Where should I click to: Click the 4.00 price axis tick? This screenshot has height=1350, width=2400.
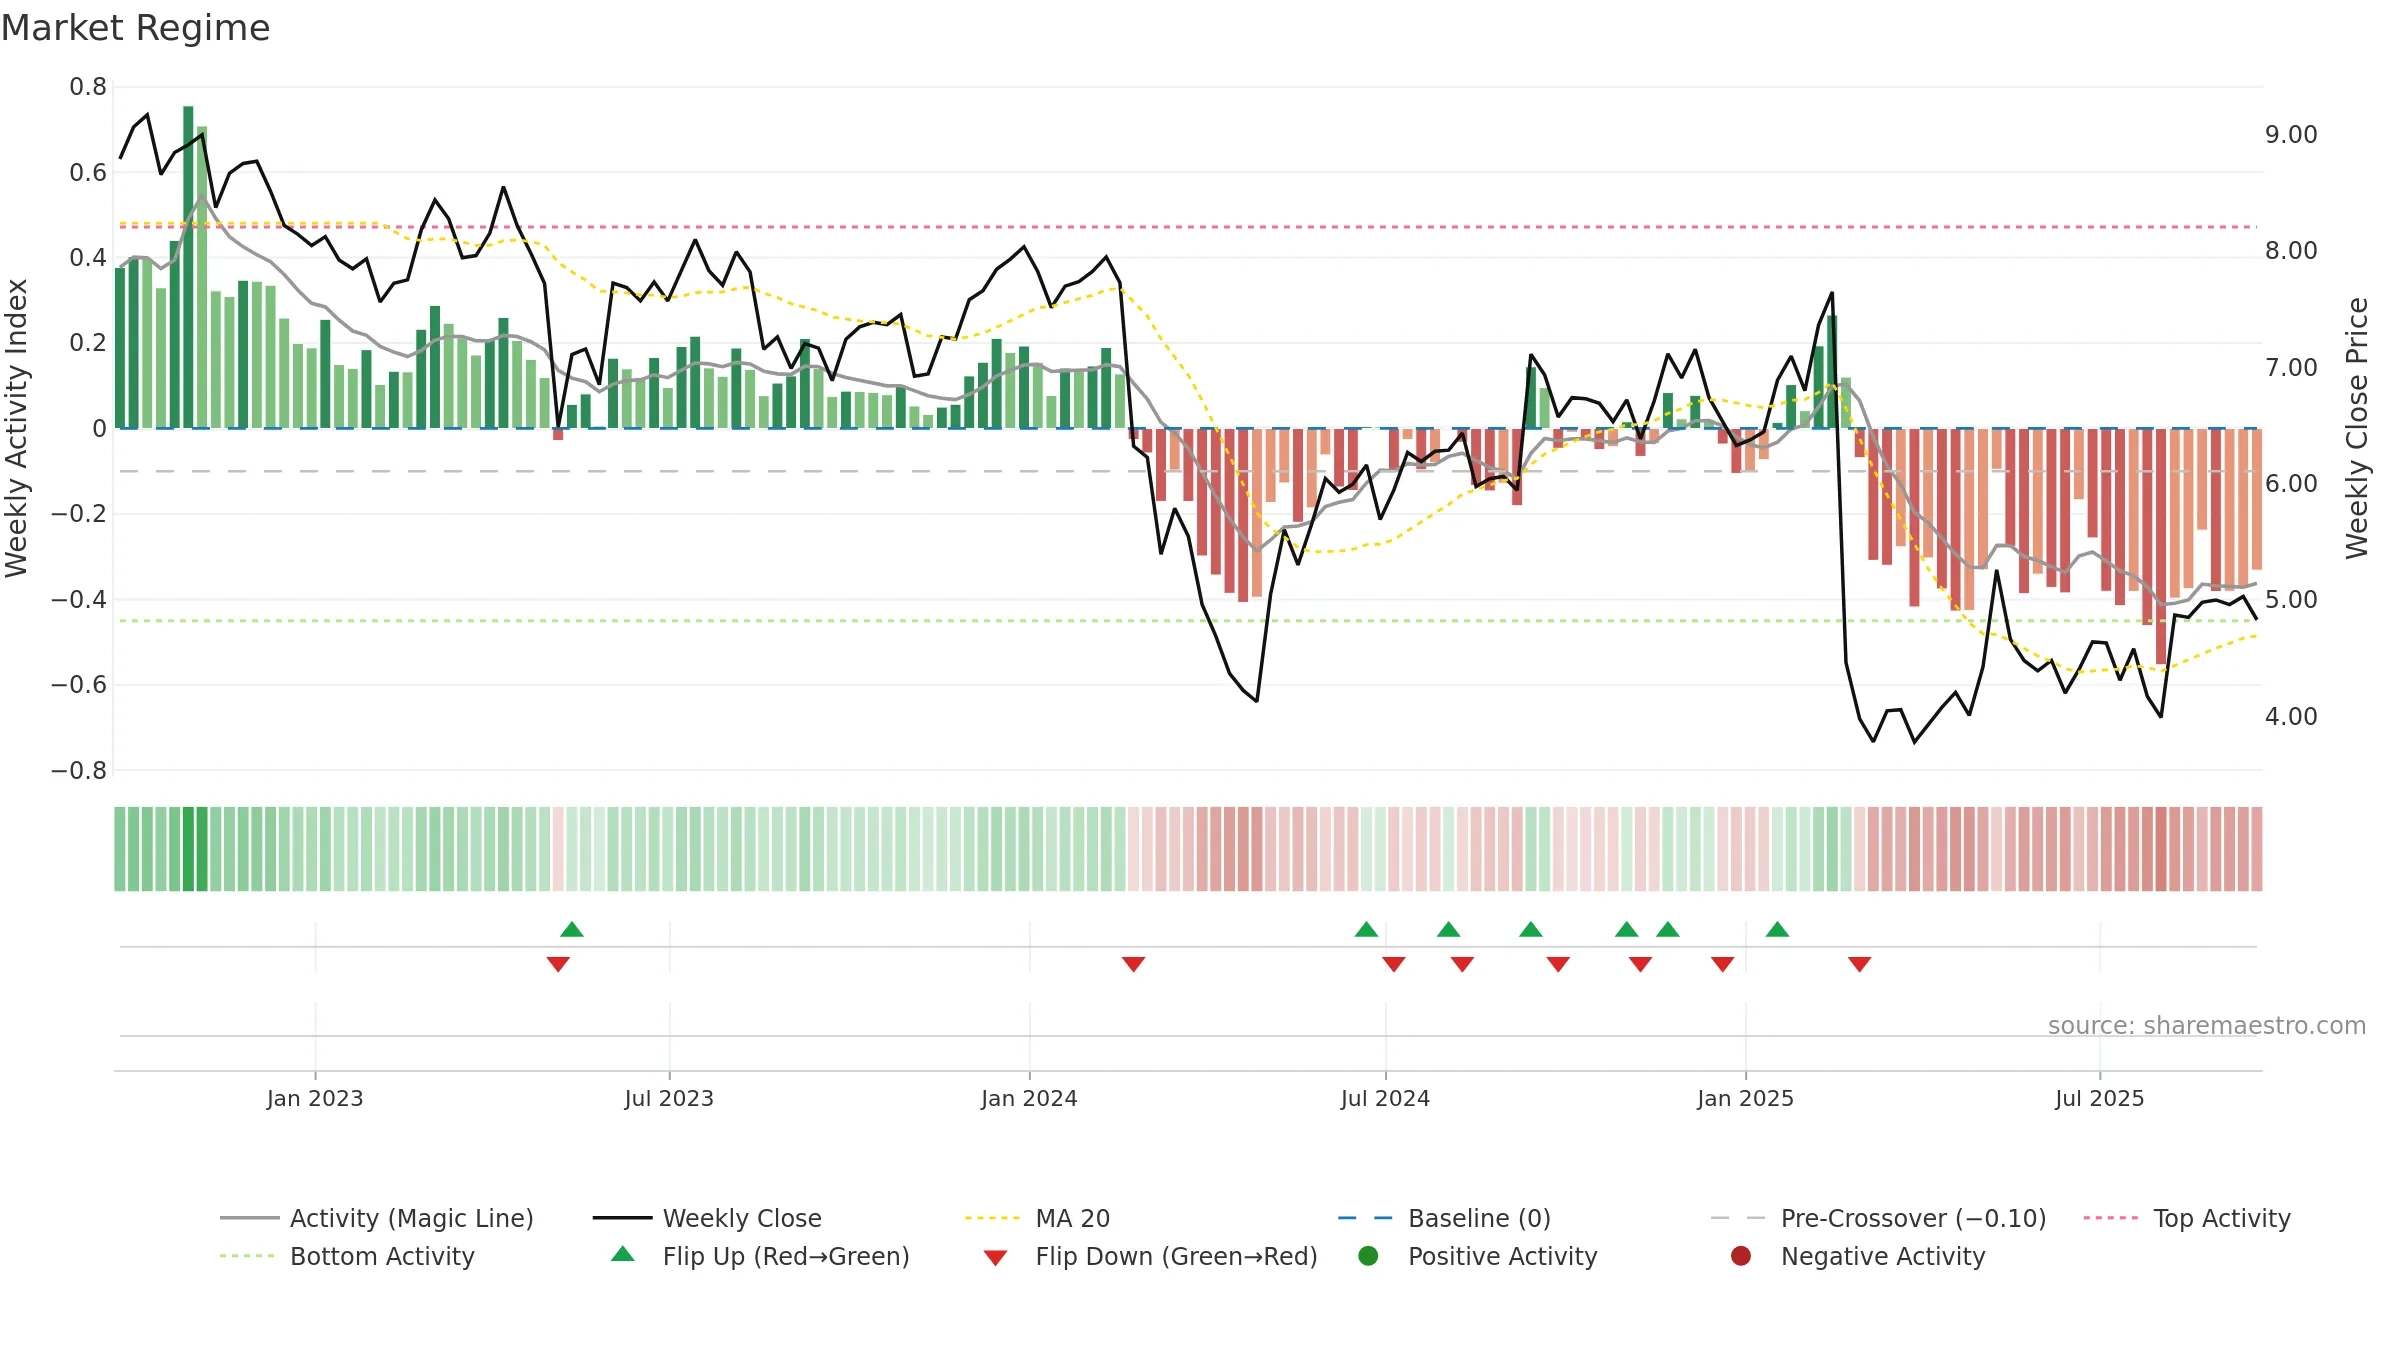pyautogui.click(x=2291, y=716)
